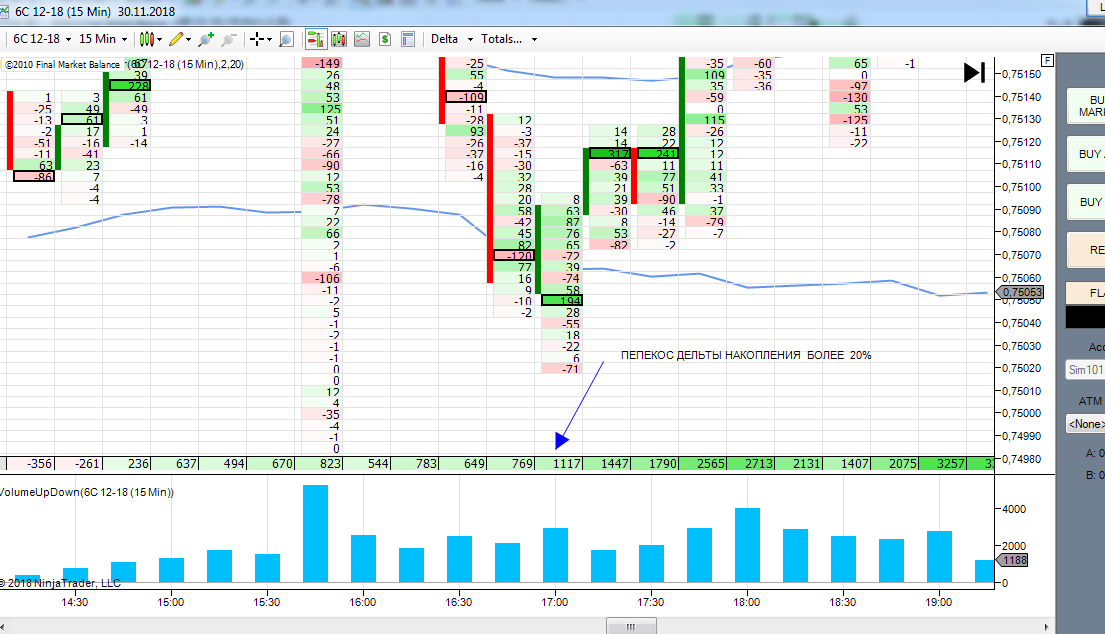This screenshot has width=1105, height=634.
Task: Click cumulative delta cell 1117
Action: [559, 464]
